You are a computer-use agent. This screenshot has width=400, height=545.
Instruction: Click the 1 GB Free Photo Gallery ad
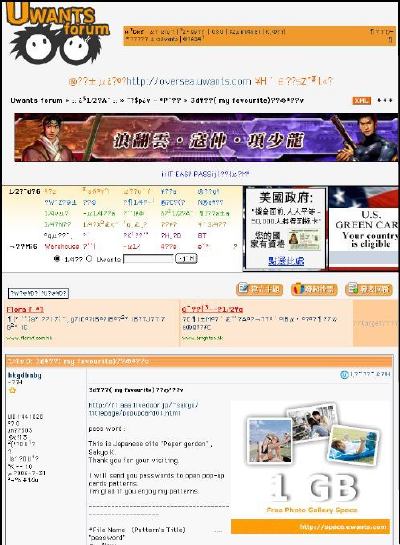(x=311, y=467)
